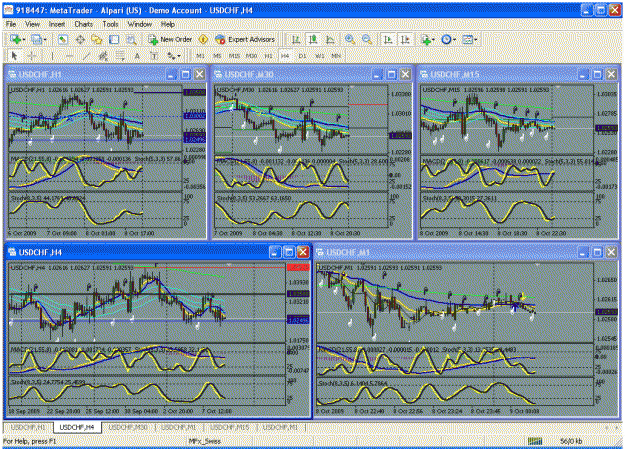
Task: Switch to the USDCHF,M15 bottom tab
Action: pos(230,427)
